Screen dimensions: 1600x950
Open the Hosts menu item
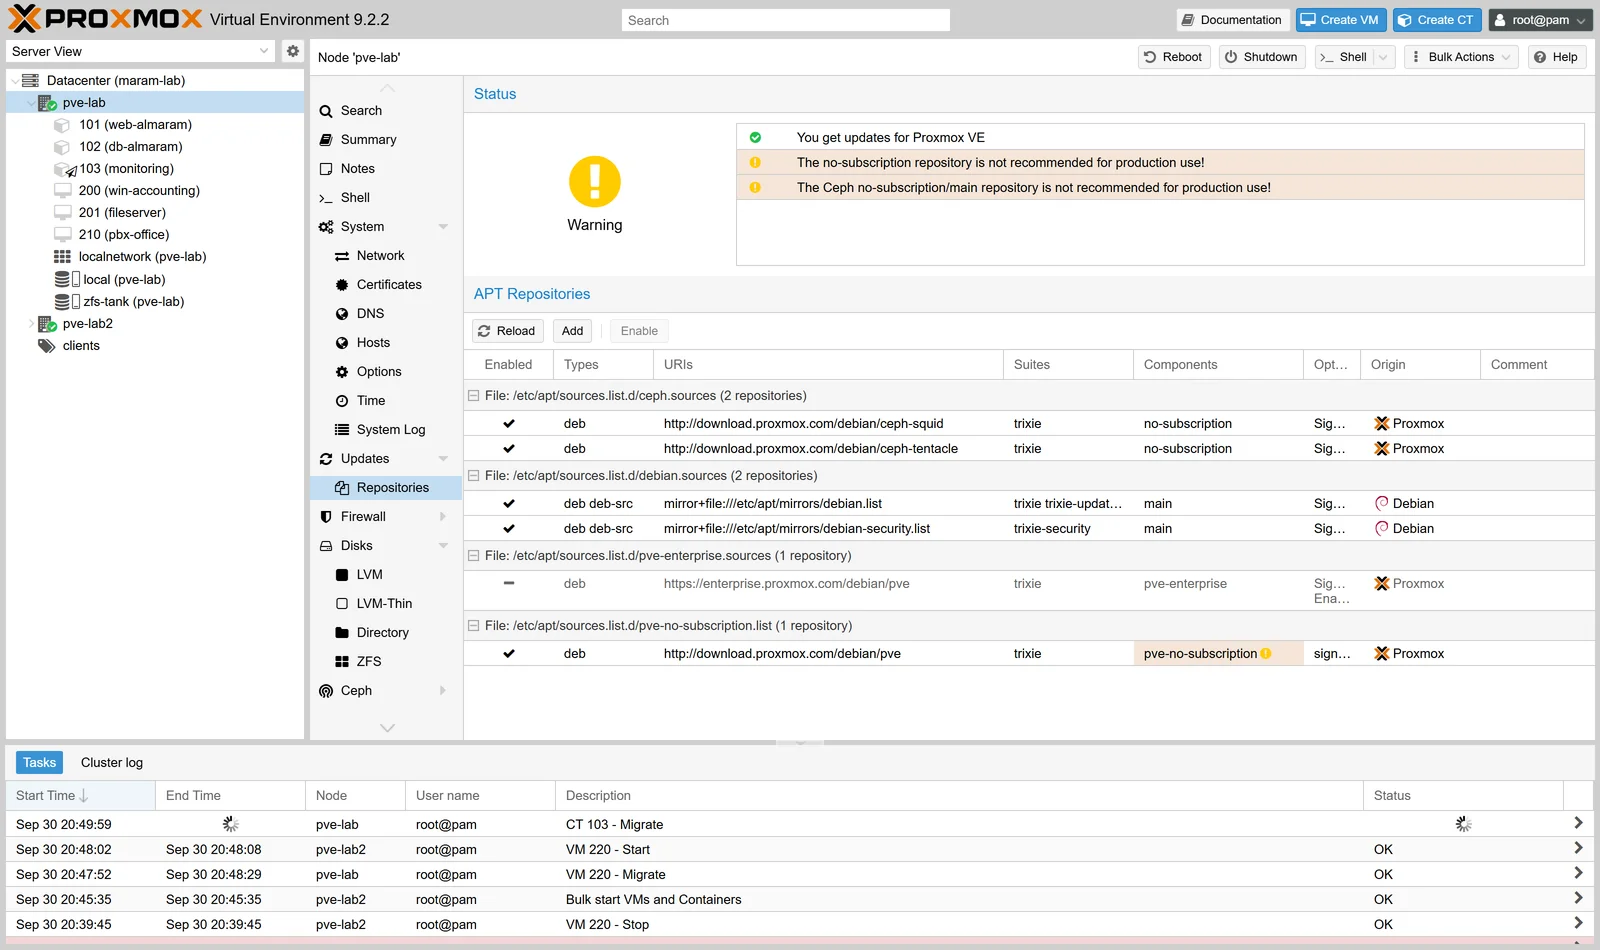click(386, 343)
